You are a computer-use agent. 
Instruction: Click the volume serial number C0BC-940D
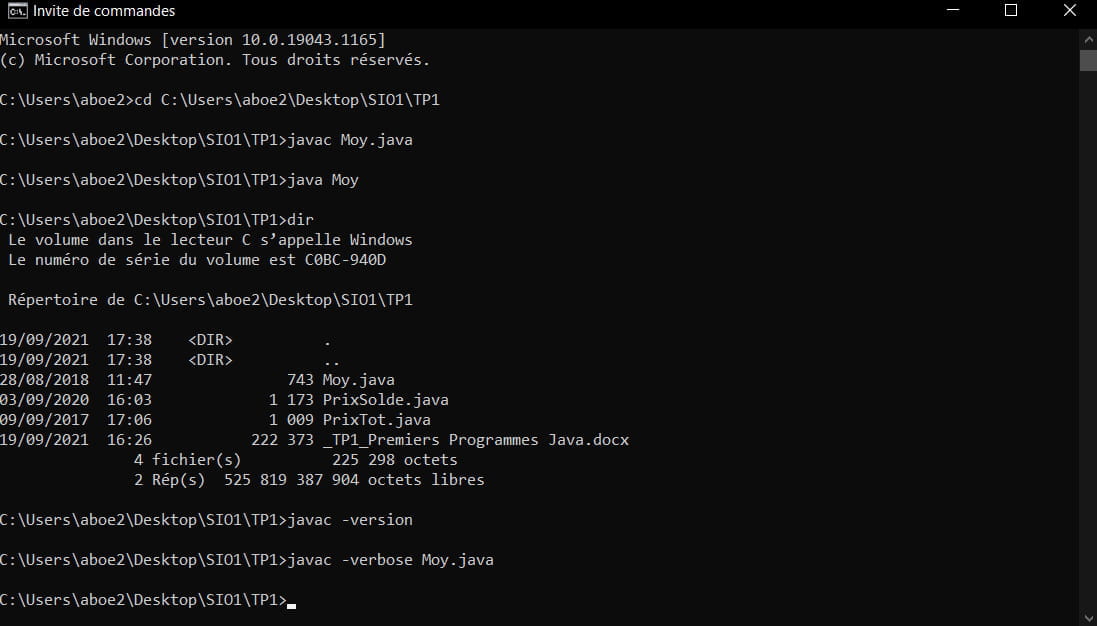(345, 260)
